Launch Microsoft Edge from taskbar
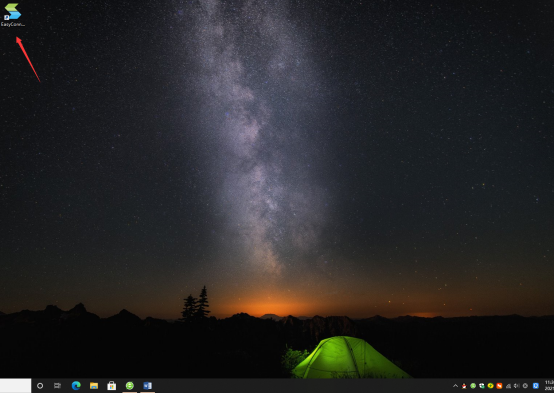Viewport: 554px width, 394px height. (76, 386)
